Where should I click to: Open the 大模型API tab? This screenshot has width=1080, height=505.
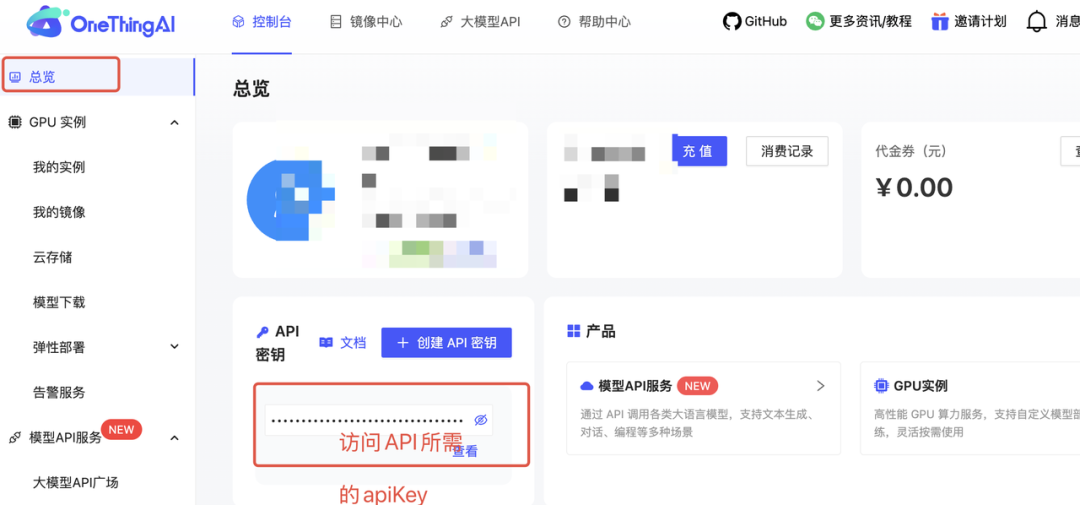tap(480, 21)
